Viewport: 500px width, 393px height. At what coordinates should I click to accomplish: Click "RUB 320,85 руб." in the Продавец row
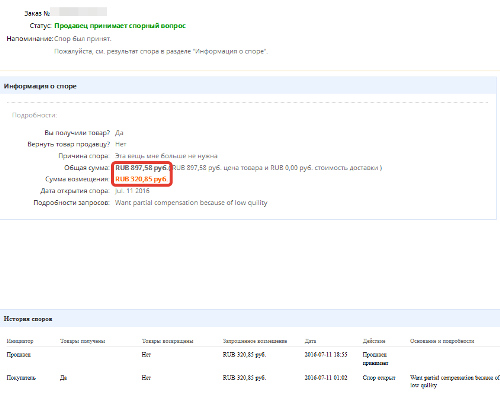(x=244, y=354)
